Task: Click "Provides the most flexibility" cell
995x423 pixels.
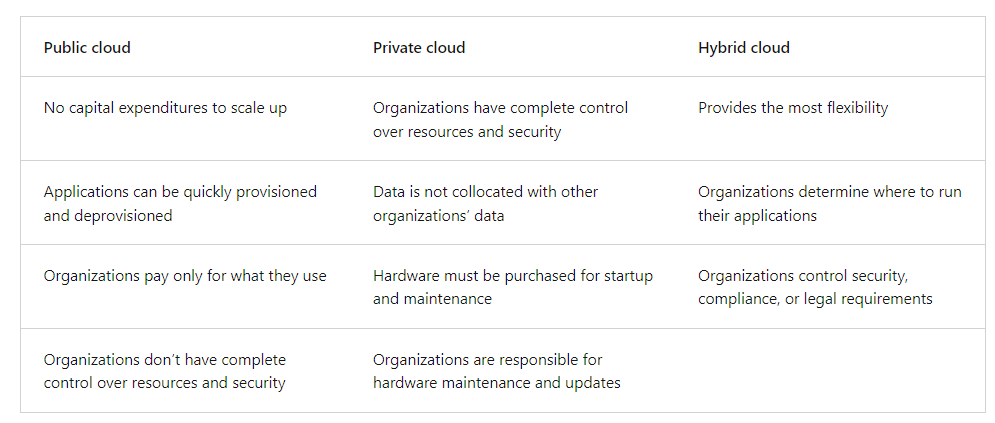Action: click(792, 108)
